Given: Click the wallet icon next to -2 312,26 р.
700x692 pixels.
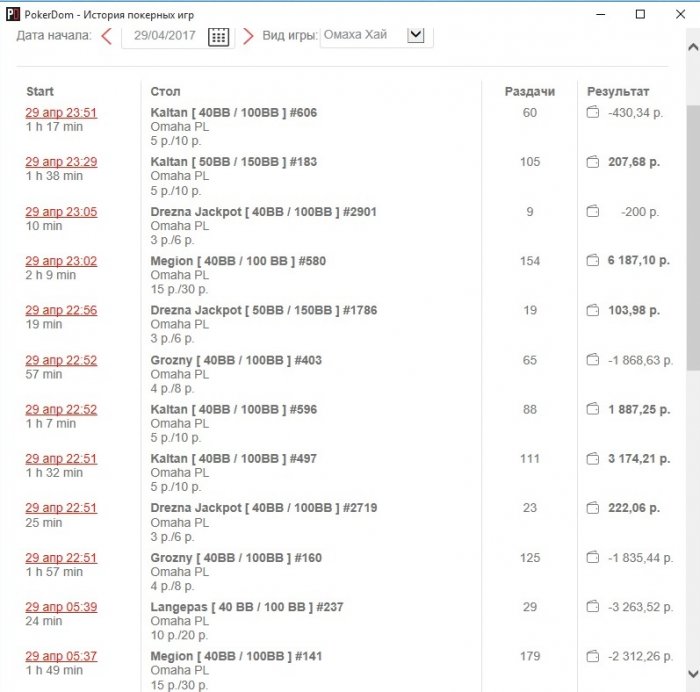Looking at the screenshot, I should point(592,656).
